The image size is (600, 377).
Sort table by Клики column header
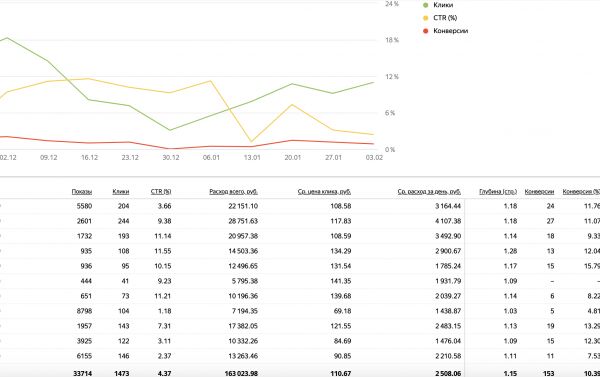[121, 192]
